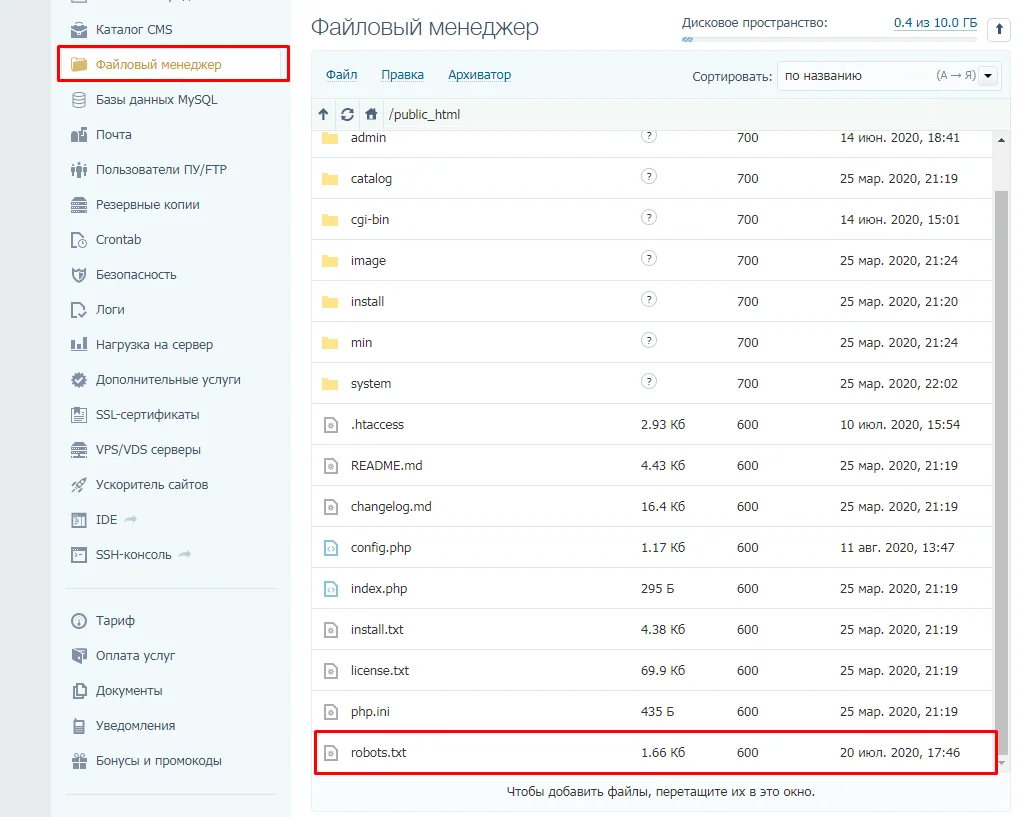Click the home folder icon

371,114
